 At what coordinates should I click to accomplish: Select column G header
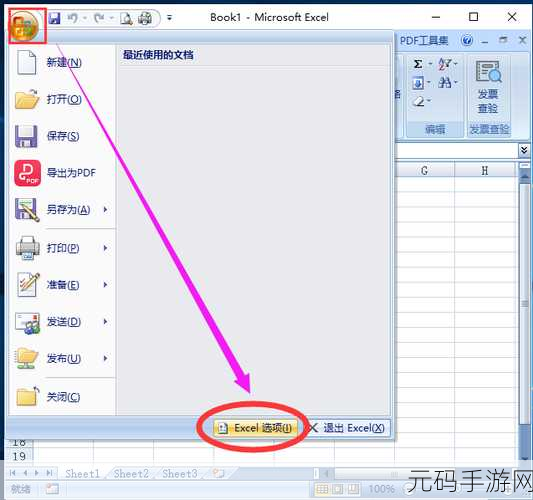(424, 170)
